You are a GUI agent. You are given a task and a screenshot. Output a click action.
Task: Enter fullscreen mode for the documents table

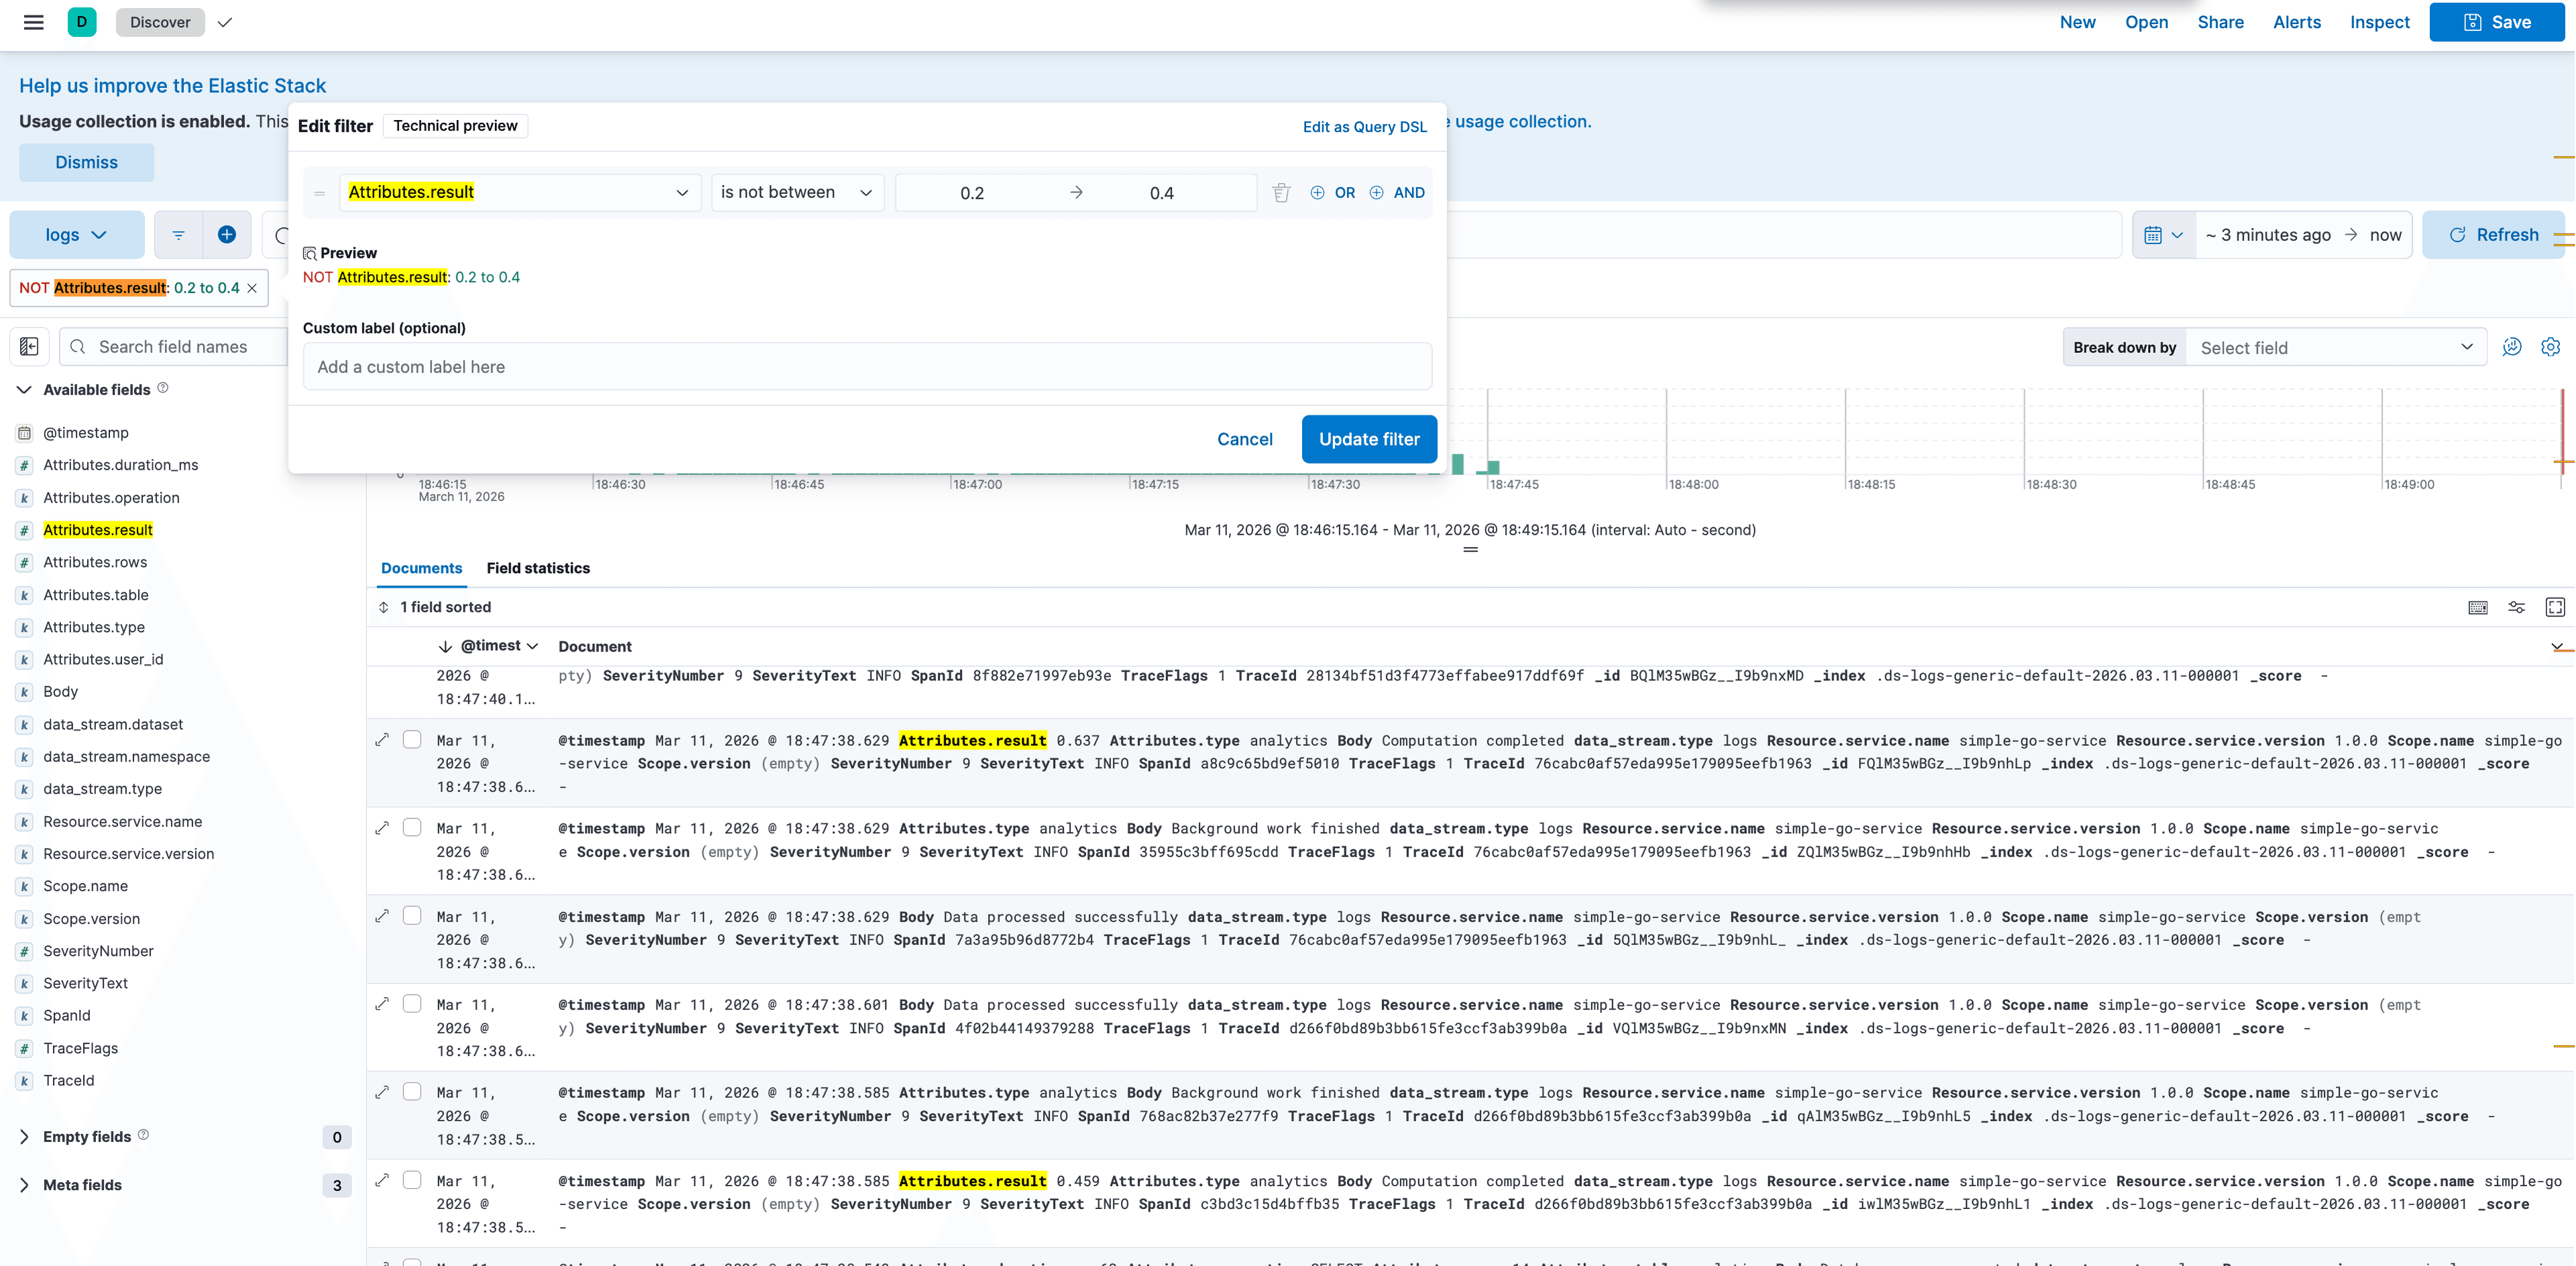pyautogui.click(x=2556, y=607)
